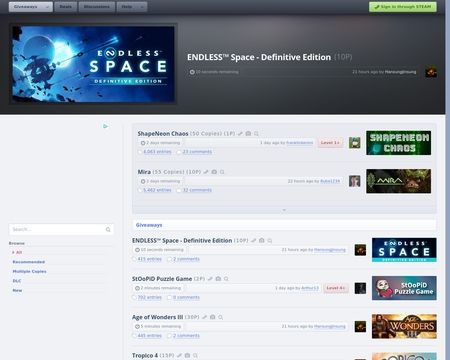
Task: Click the Level 1+ badge on ShapeNeon Chaos
Action: click(330, 143)
